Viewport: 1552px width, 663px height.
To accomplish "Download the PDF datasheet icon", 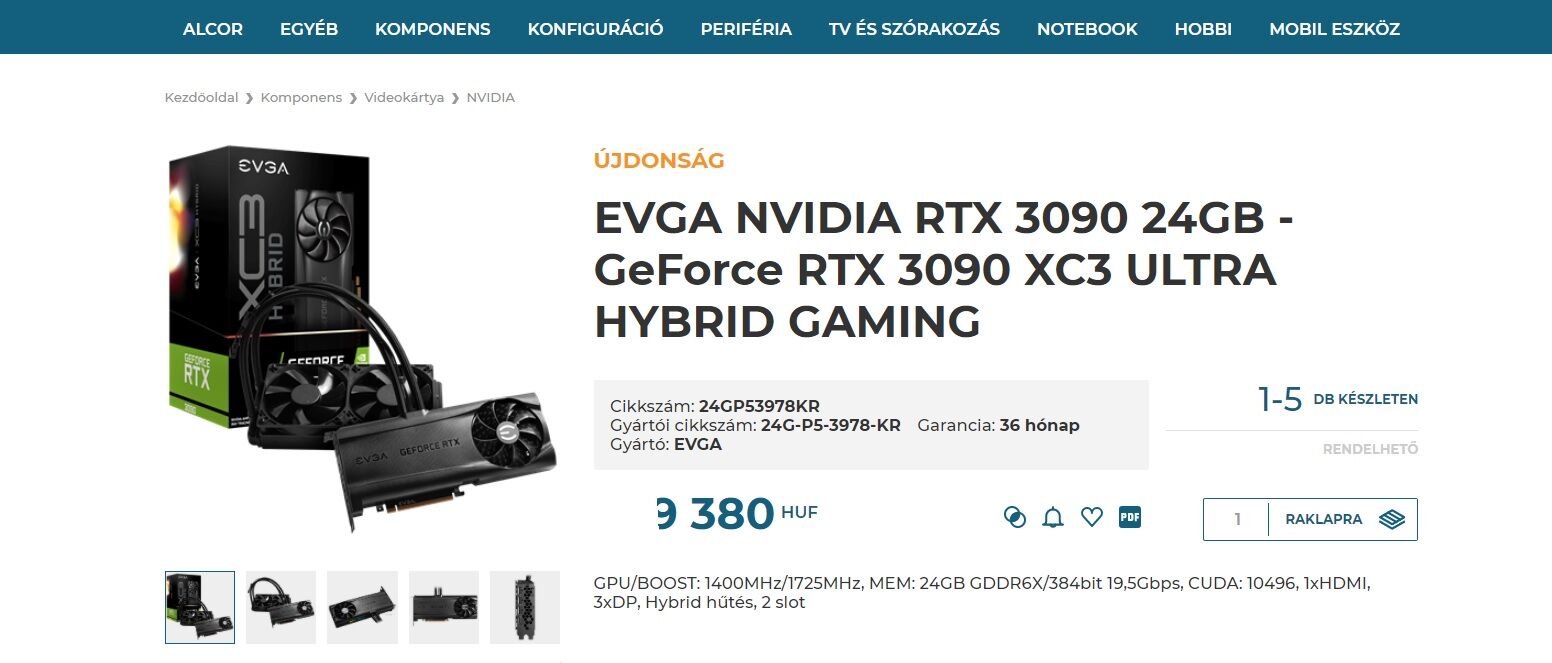I will (1130, 517).
